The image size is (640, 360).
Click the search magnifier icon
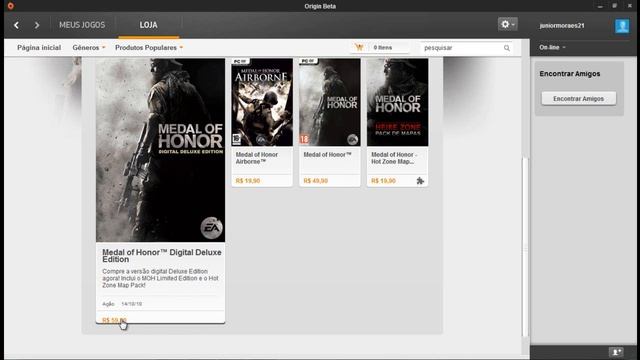(507, 48)
